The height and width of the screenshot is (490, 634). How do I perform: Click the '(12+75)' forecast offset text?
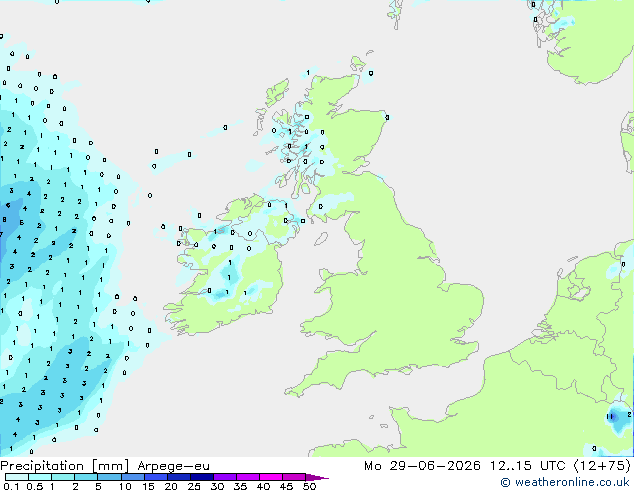tap(602, 466)
